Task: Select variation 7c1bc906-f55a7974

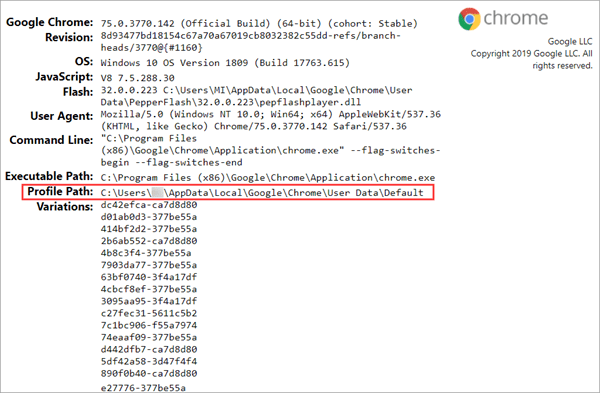Action: (x=149, y=325)
